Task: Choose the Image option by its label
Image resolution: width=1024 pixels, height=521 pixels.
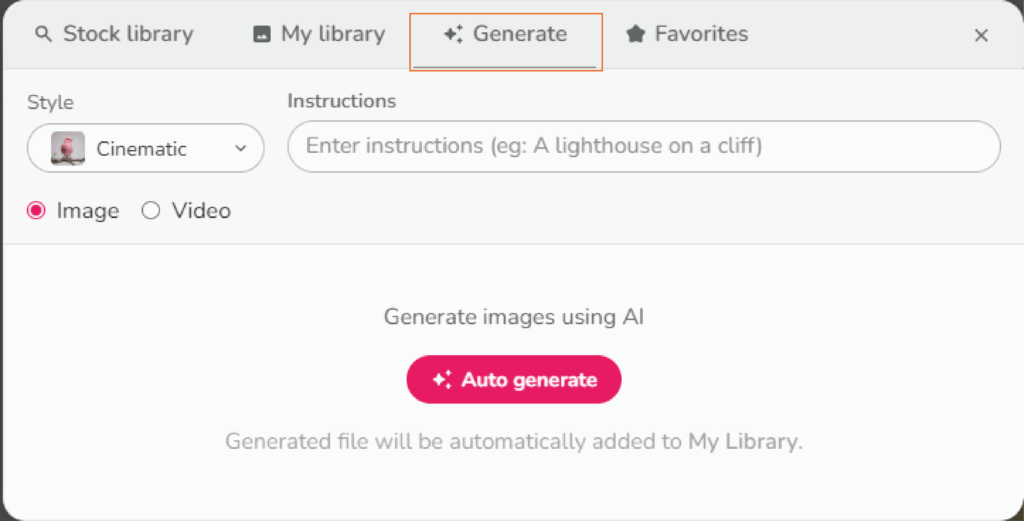Action: coord(88,211)
